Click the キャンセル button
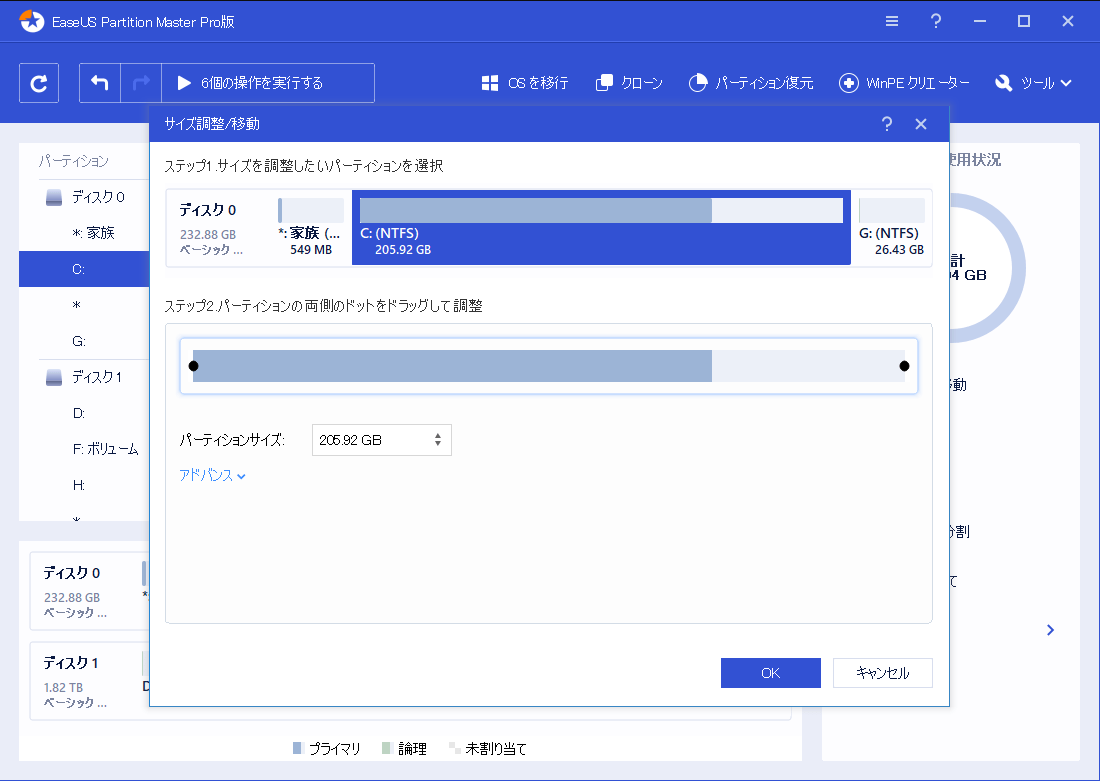Screen dimensions: 1100x781 [x=883, y=673]
